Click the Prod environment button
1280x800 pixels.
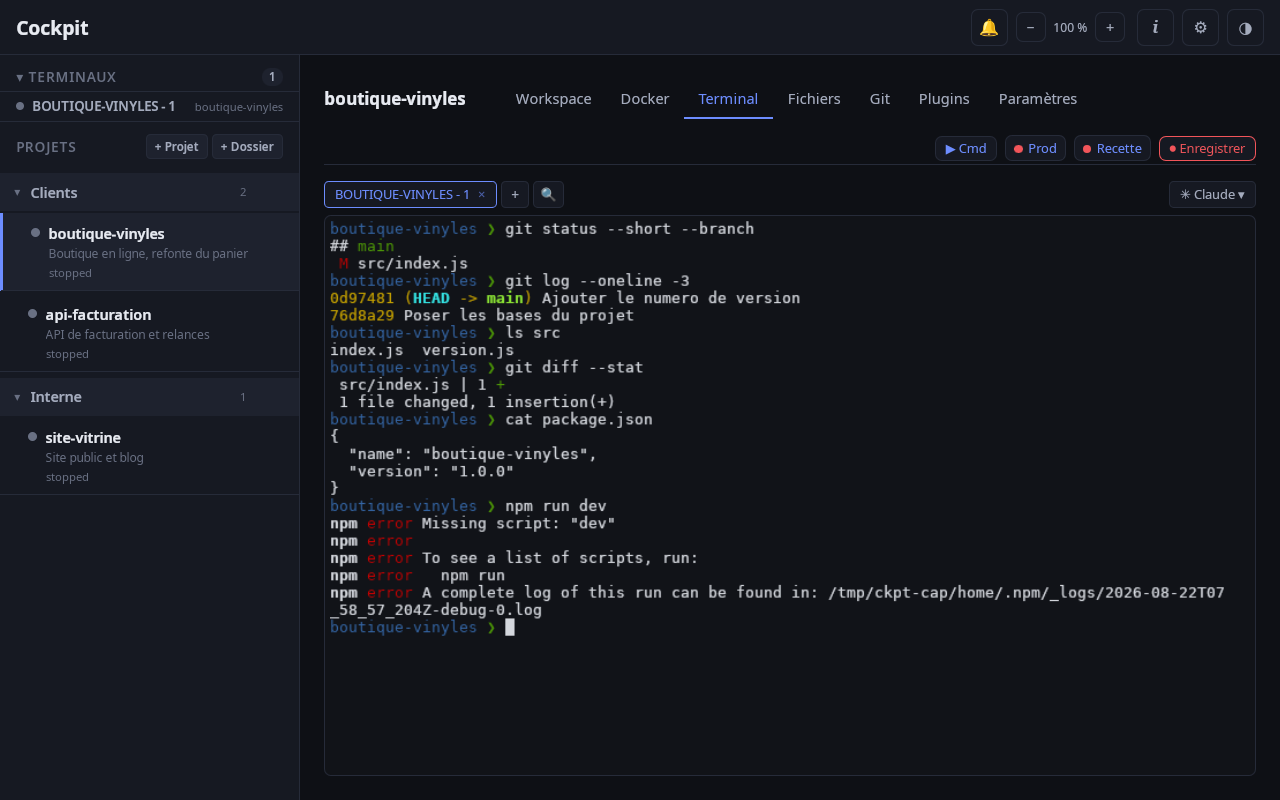tap(1035, 148)
